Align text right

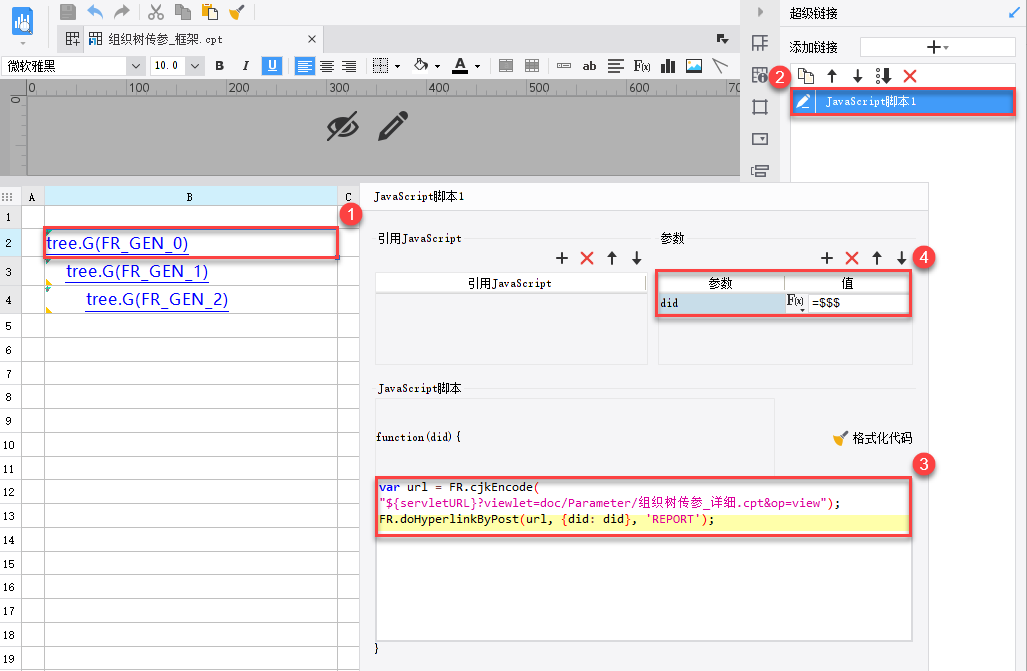coord(349,66)
